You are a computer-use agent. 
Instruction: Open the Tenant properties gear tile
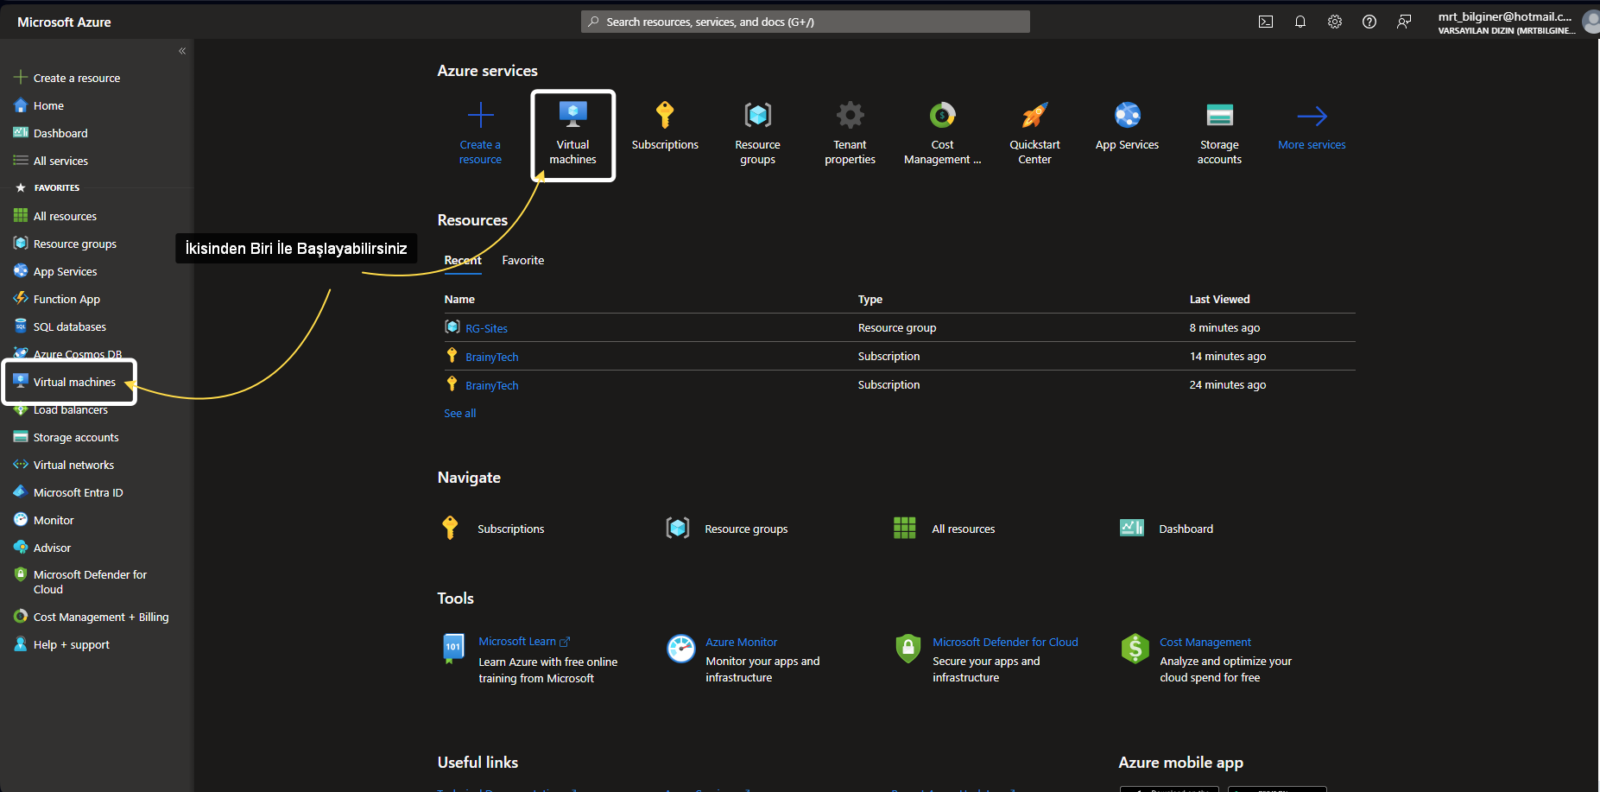(x=850, y=134)
